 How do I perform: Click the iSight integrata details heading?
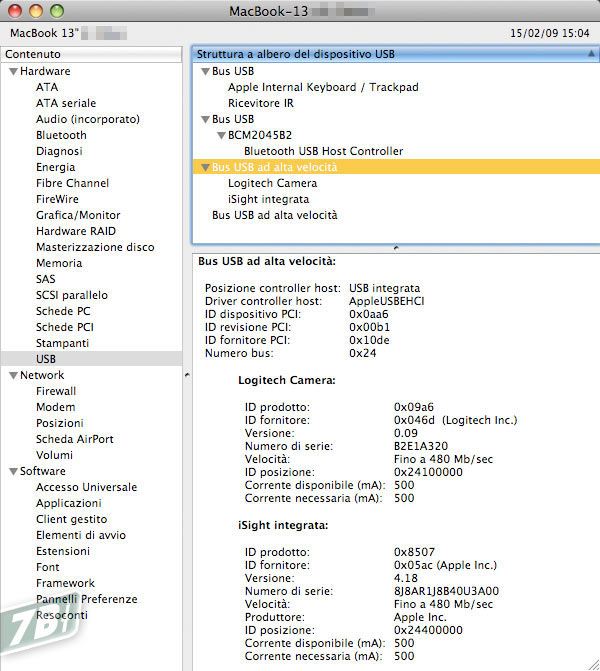[x=283, y=525]
